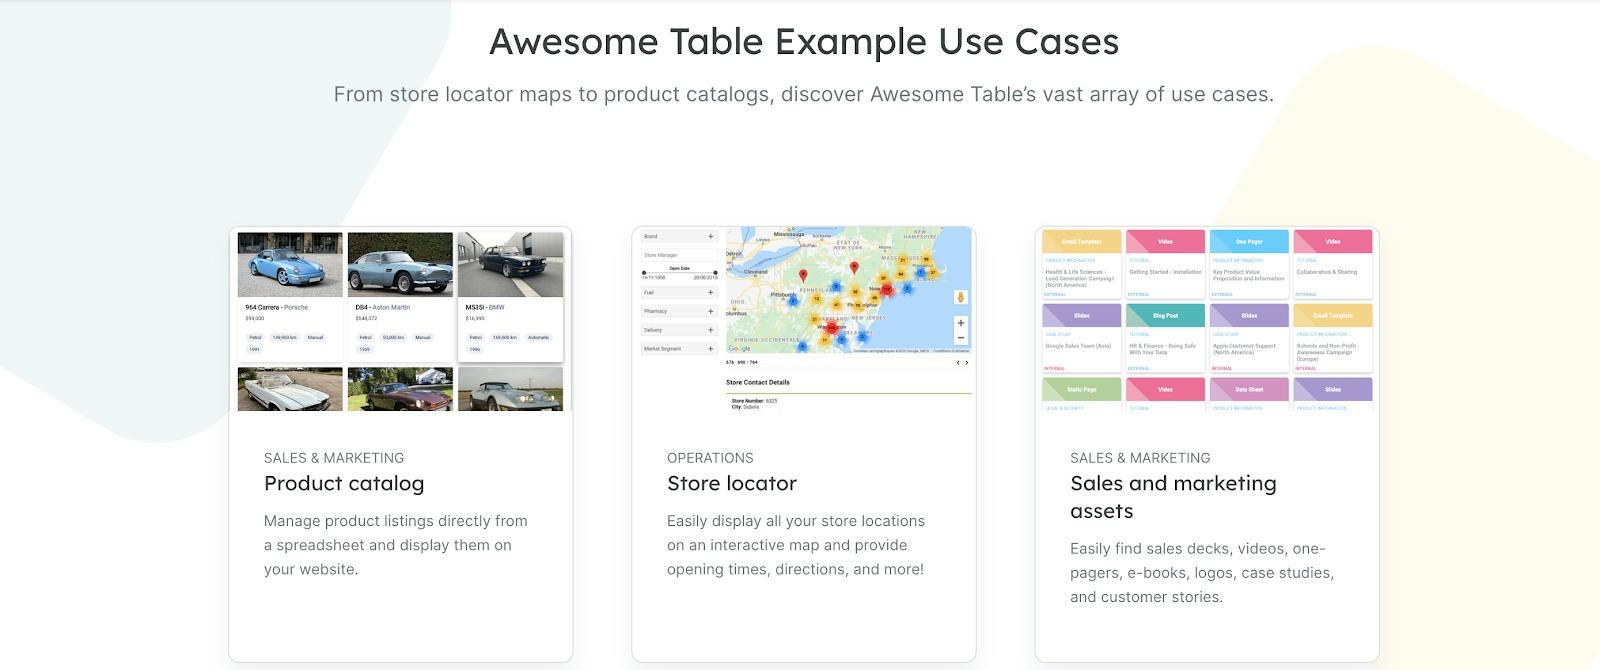
Task: Select the teal Blog Post card header
Action: tap(1165, 315)
